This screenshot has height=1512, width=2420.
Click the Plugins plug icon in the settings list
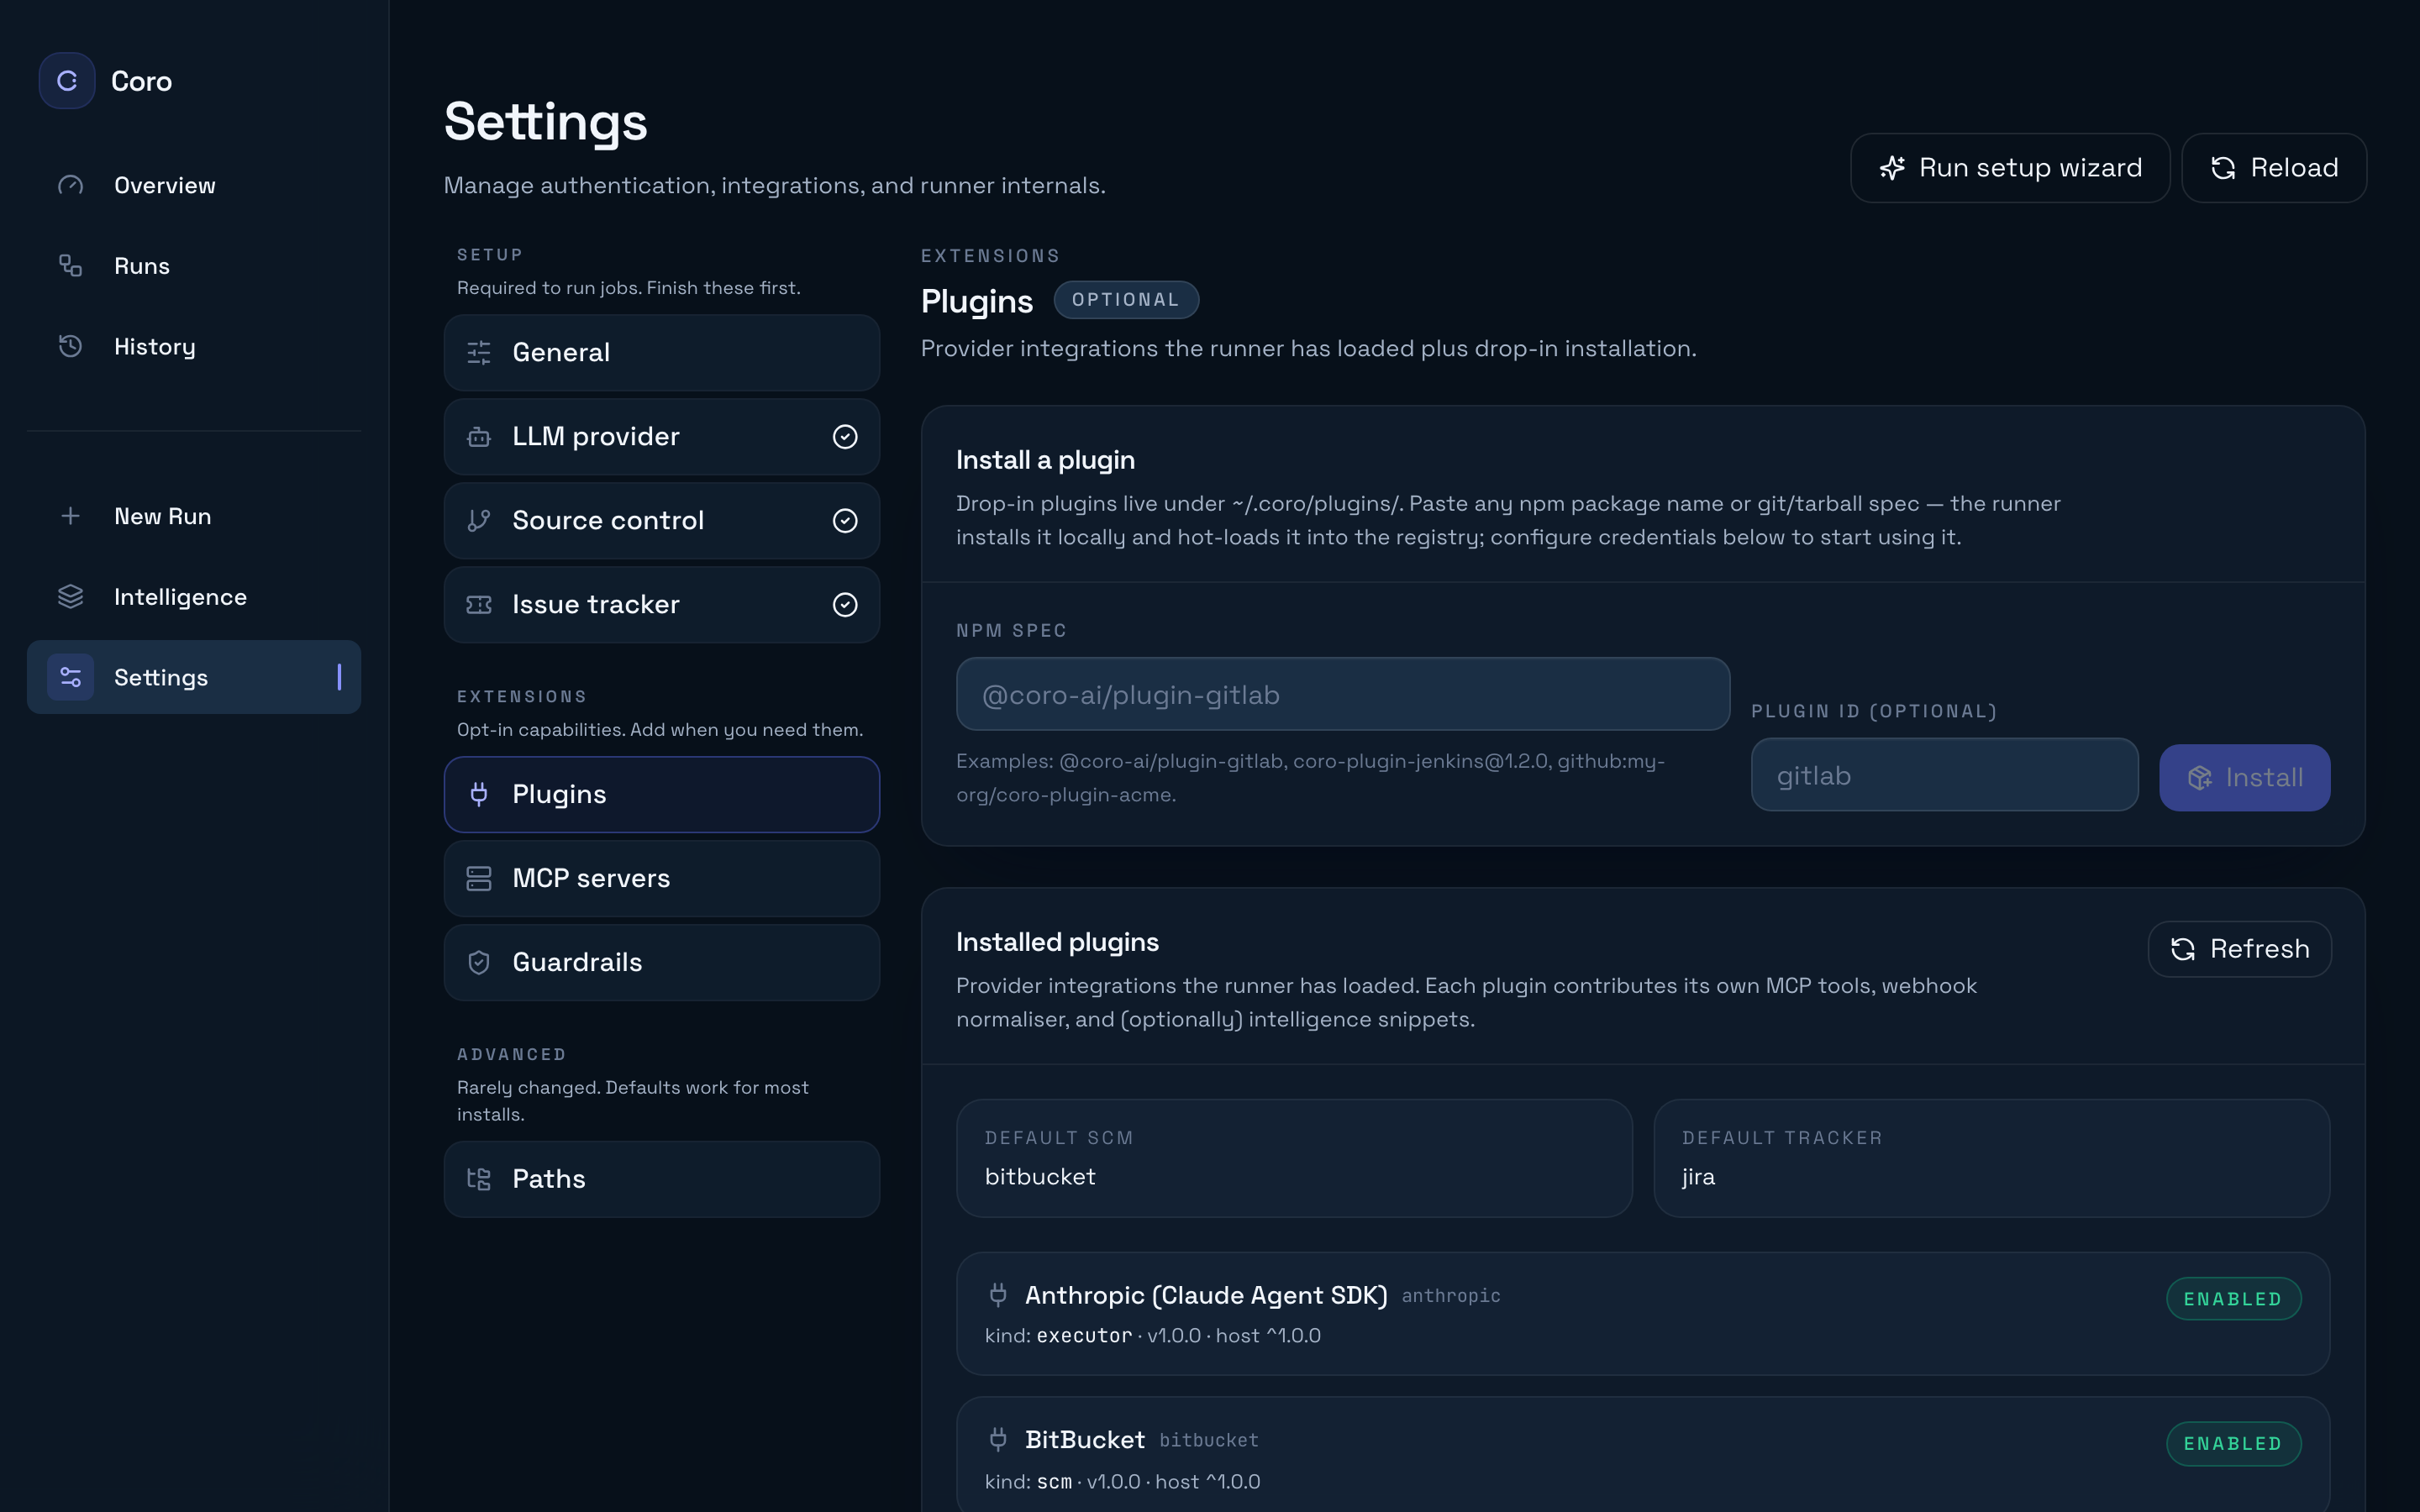pyautogui.click(x=479, y=794)
